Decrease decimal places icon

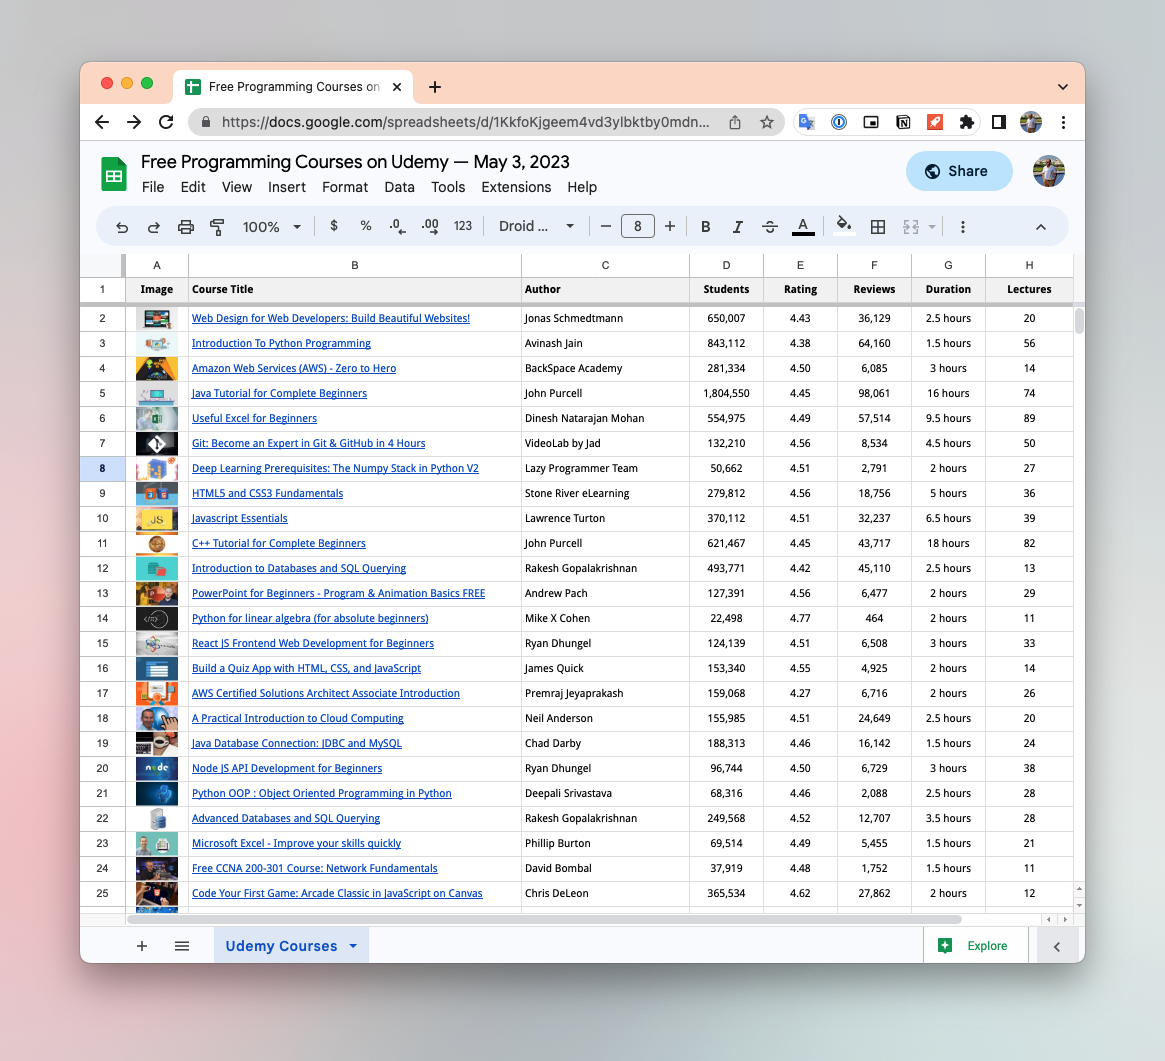click(x=397, y=227)
